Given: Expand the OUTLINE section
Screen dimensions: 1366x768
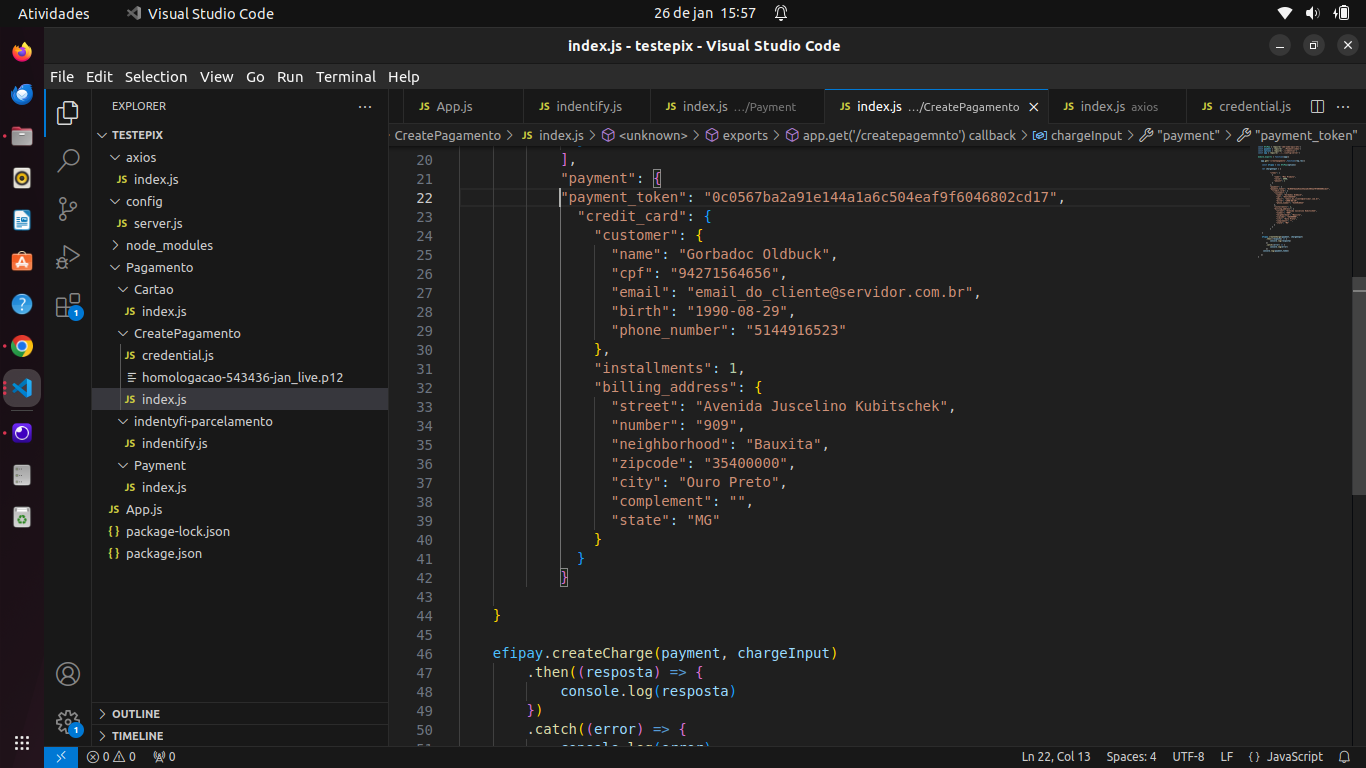Looking at the screenshot, I should point(240,714).
